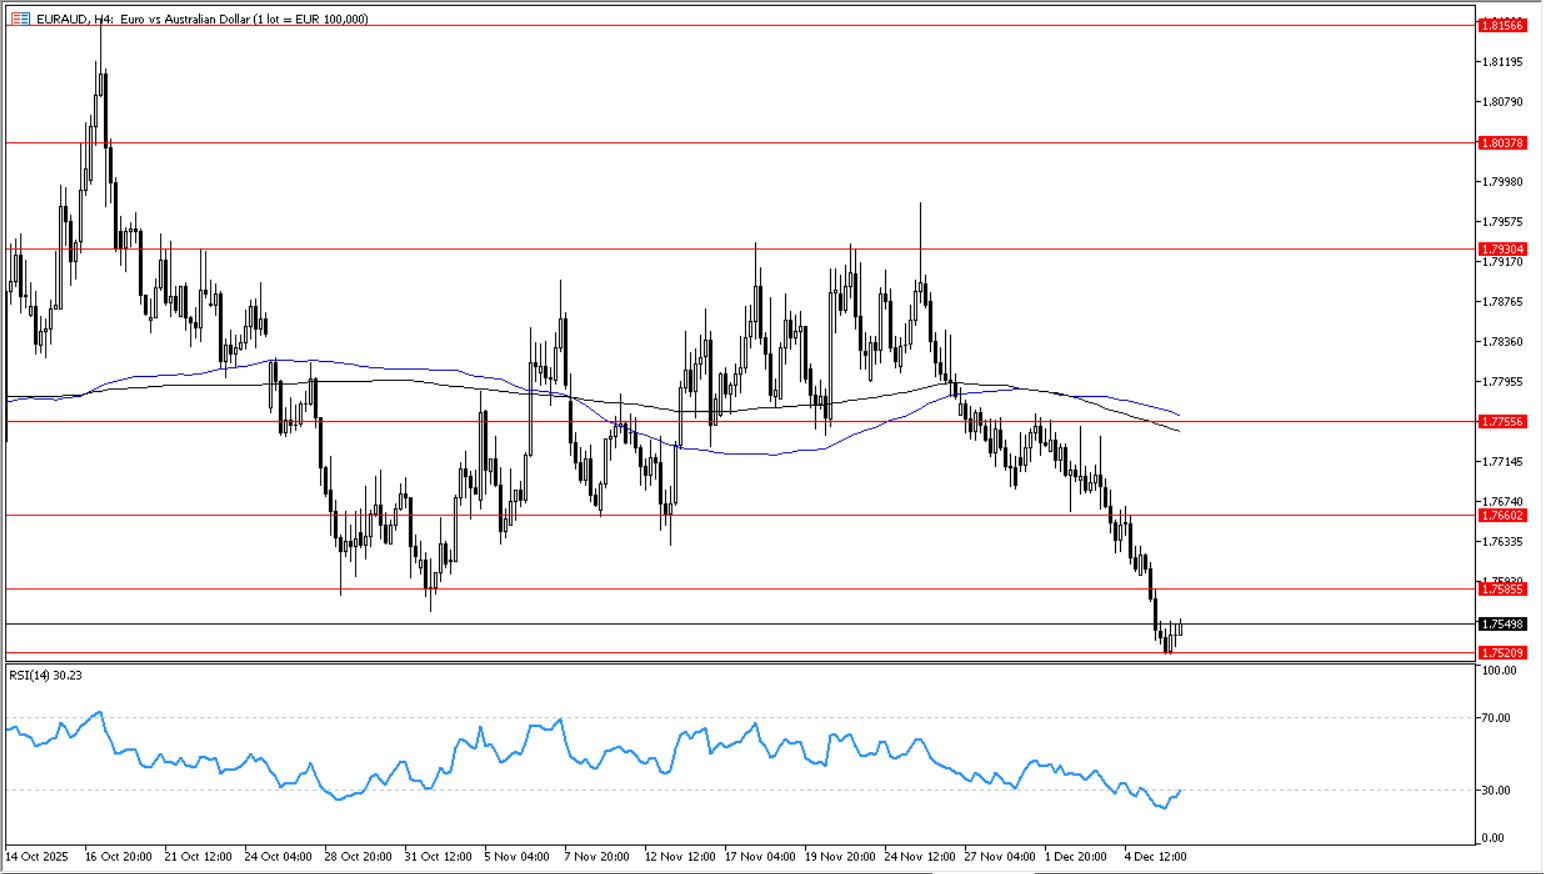The height and width of the screenshot is (874, 1544).
Task: Click the 1.75209 red support level label
Action: (x=1502, y=653)
